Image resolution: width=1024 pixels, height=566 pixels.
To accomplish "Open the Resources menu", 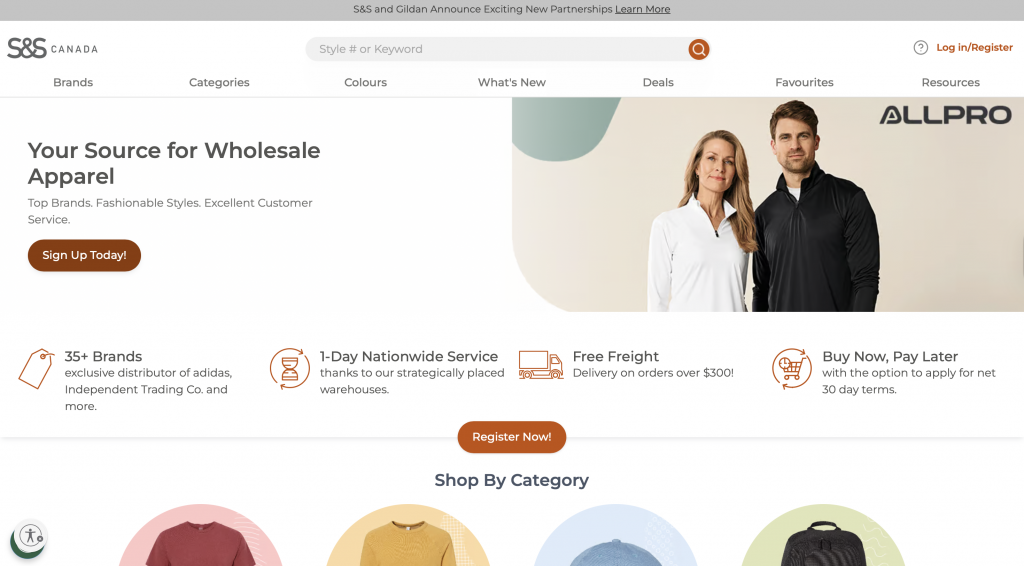I will pos(950,82).
